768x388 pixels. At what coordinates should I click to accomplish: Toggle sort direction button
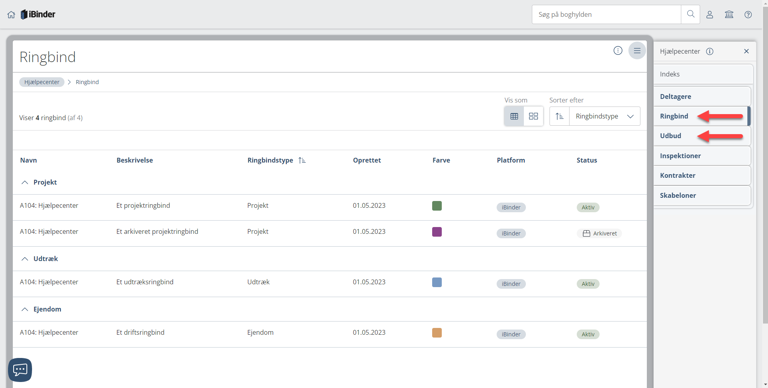[559, 117]
